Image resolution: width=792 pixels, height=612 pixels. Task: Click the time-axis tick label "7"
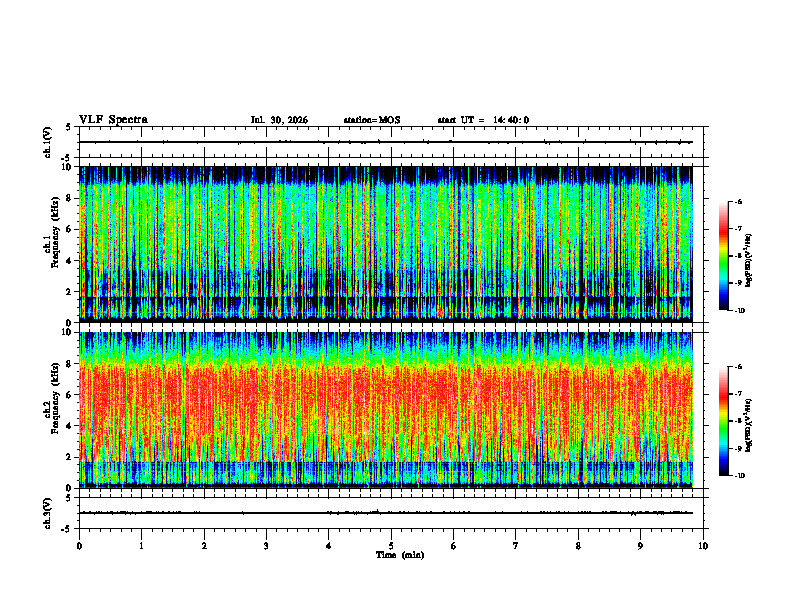pyautogui.click(x=516, y=546)
